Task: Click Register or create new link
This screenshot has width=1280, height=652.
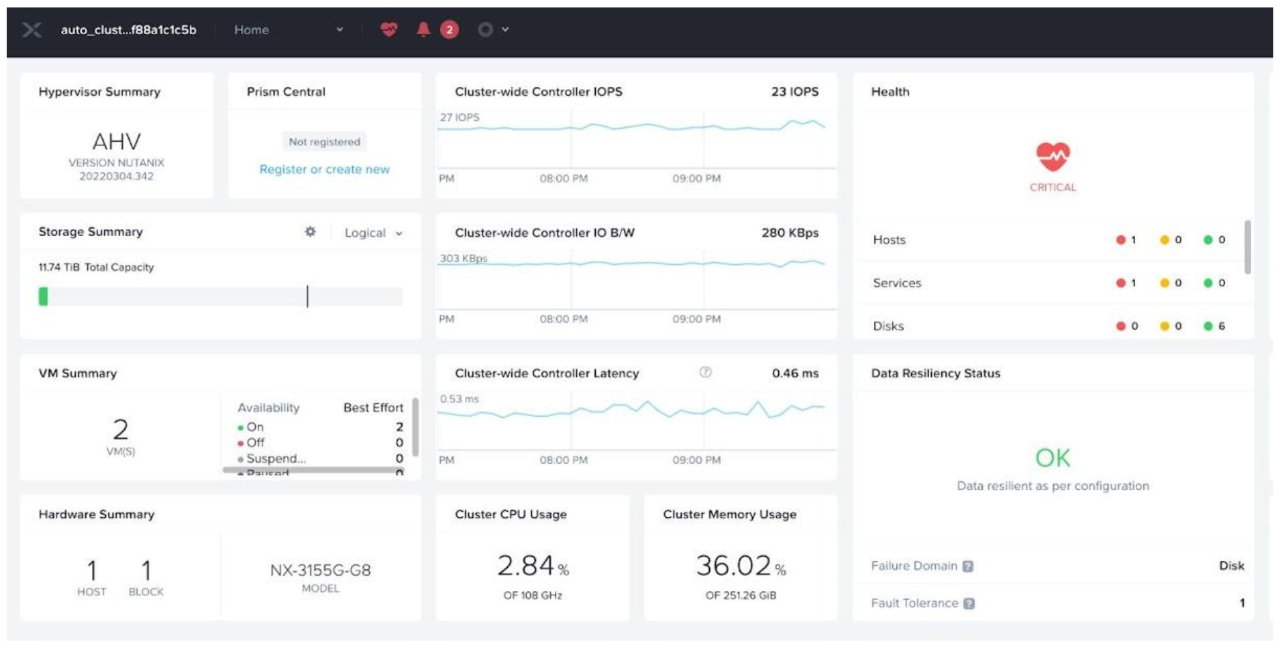Action: pos(324,170)
